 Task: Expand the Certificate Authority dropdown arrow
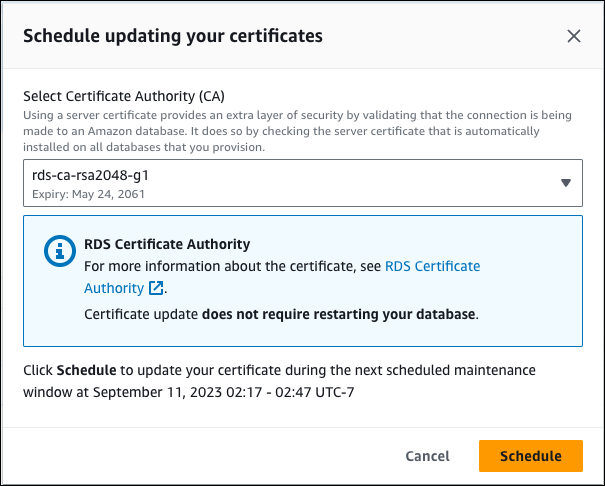565,183
